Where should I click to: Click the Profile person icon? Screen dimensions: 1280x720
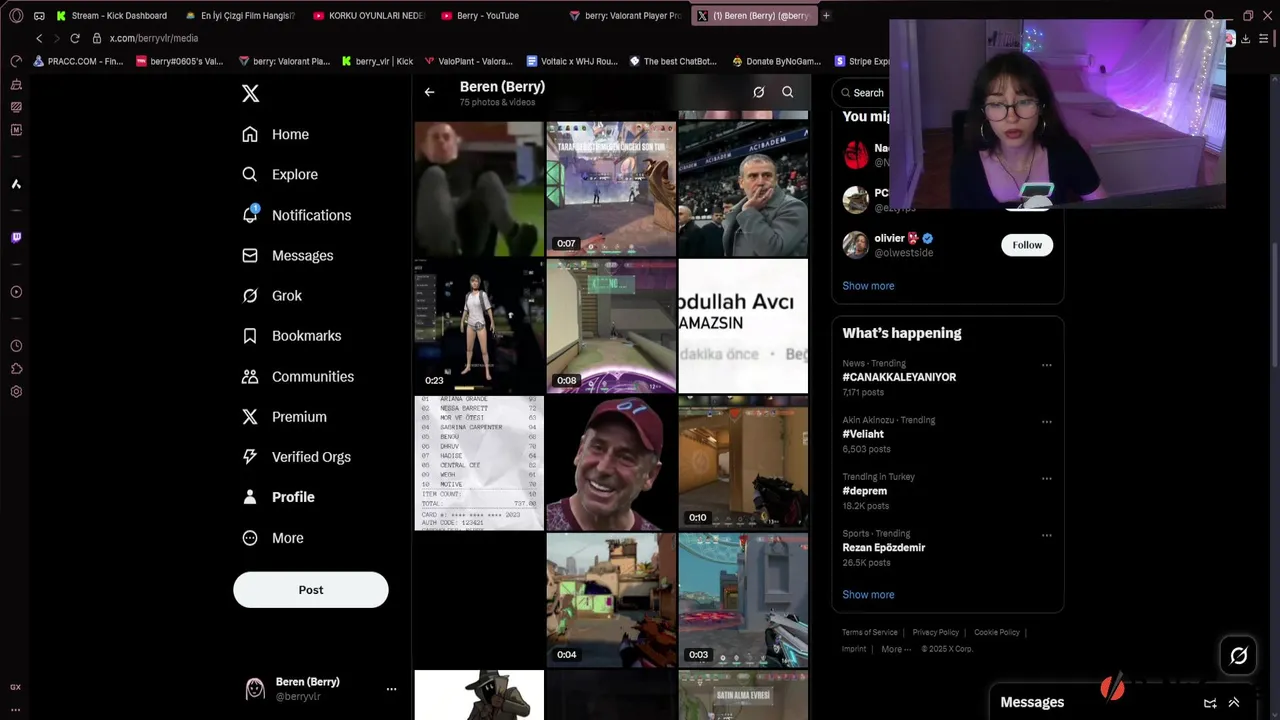point(250,497)
